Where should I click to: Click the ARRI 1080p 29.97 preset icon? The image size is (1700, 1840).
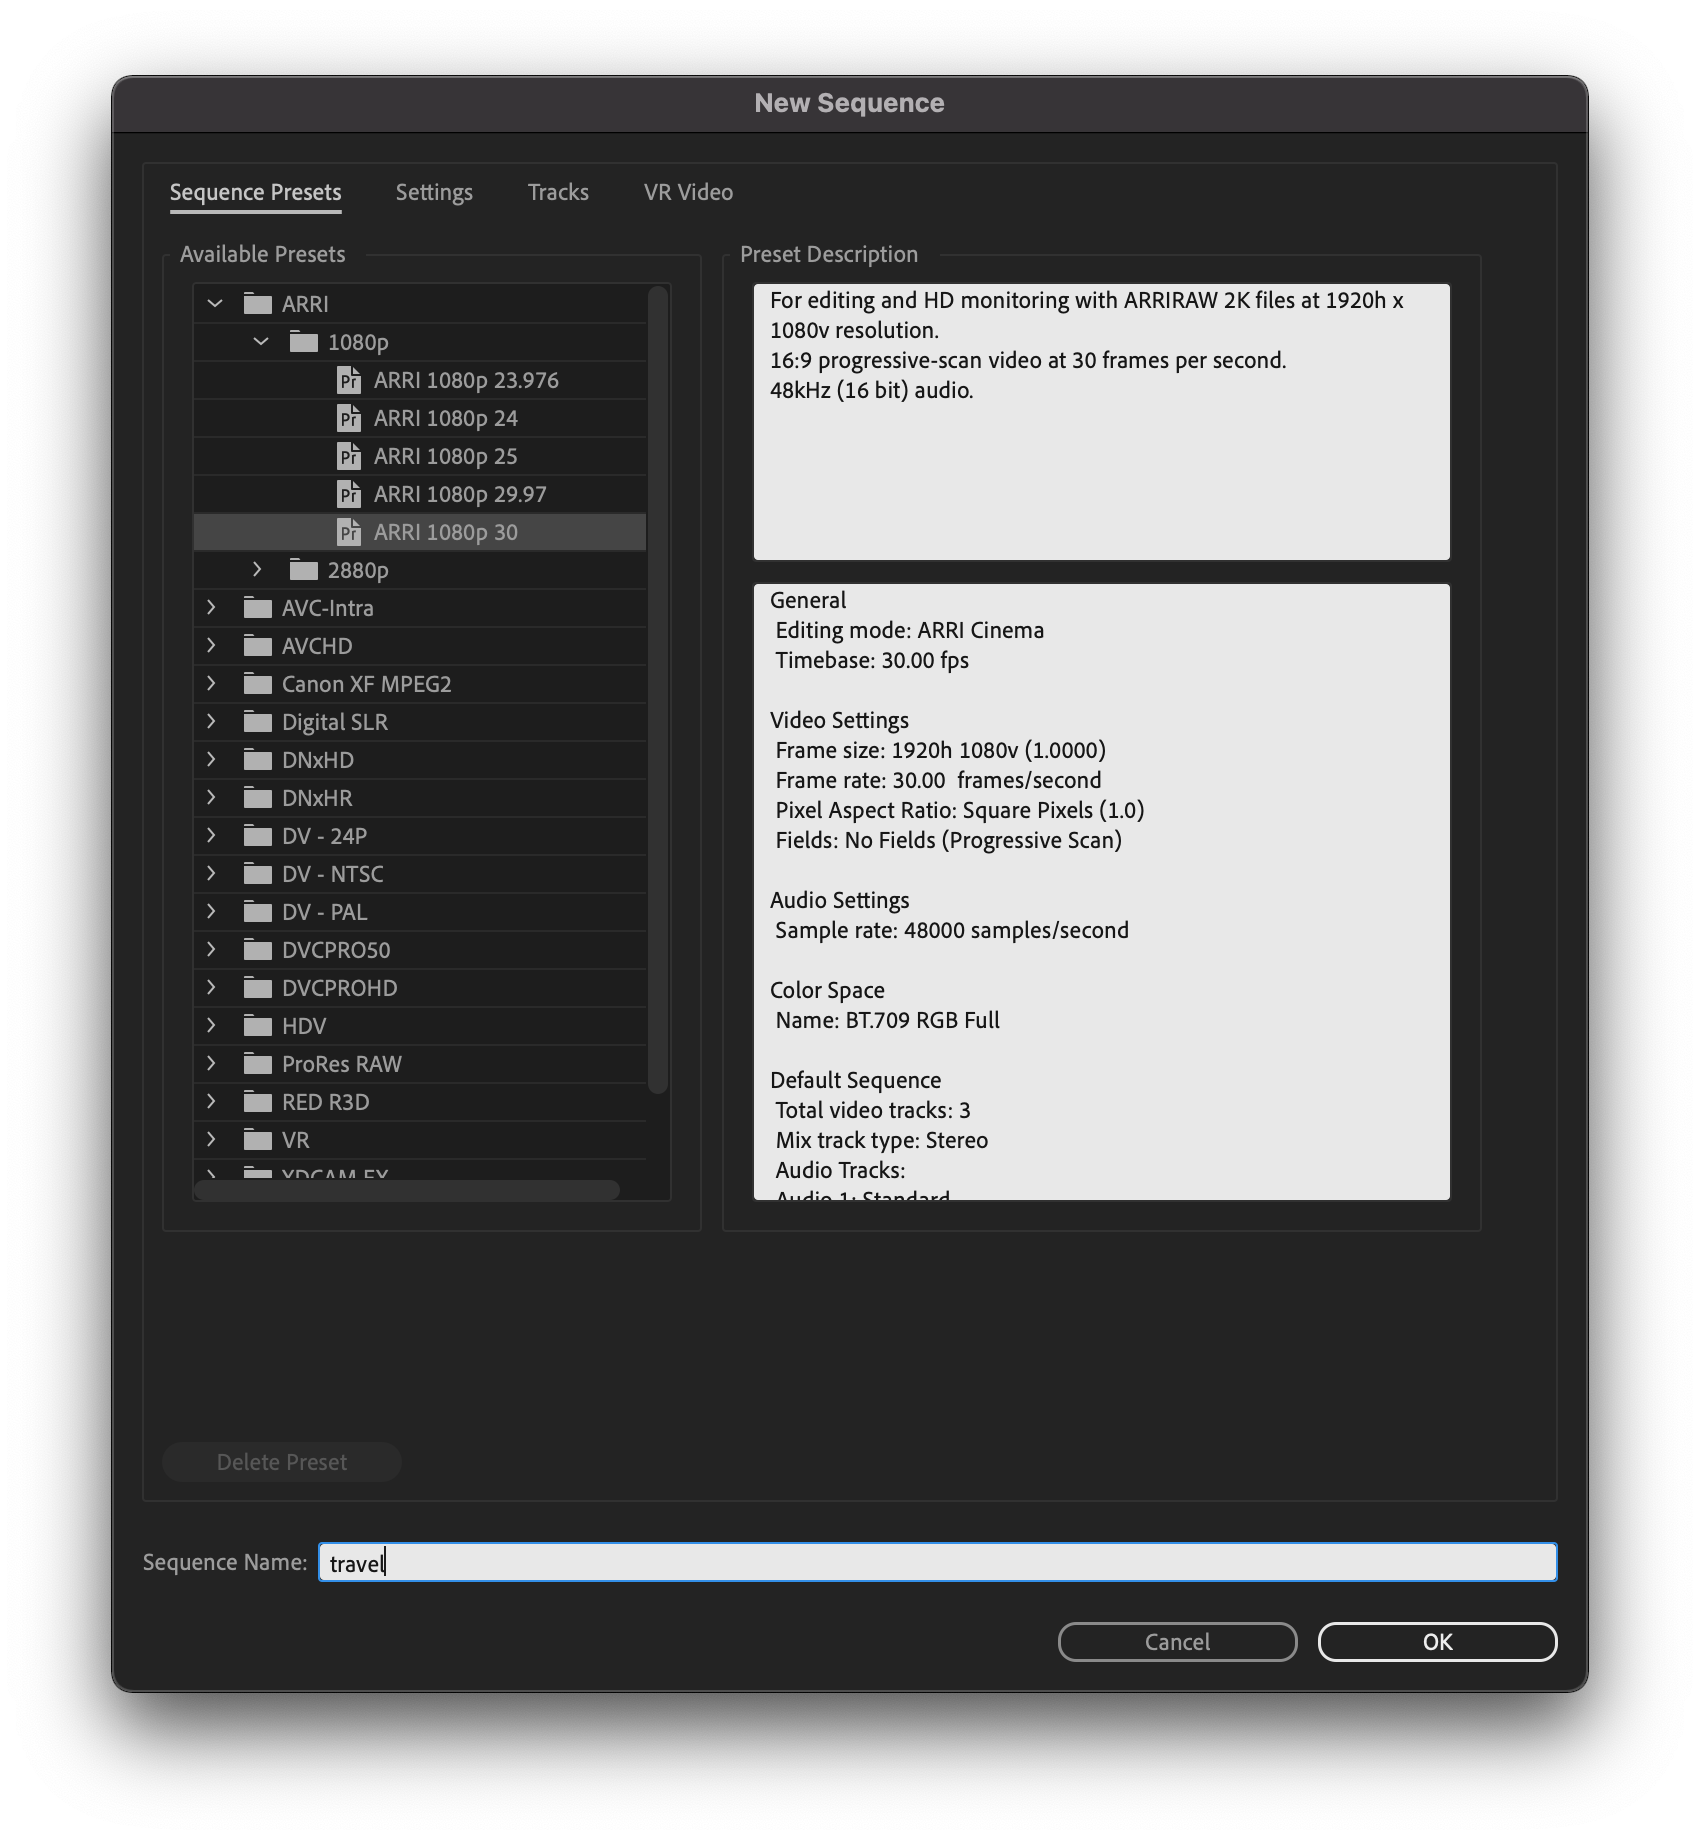tap(348, 494)
